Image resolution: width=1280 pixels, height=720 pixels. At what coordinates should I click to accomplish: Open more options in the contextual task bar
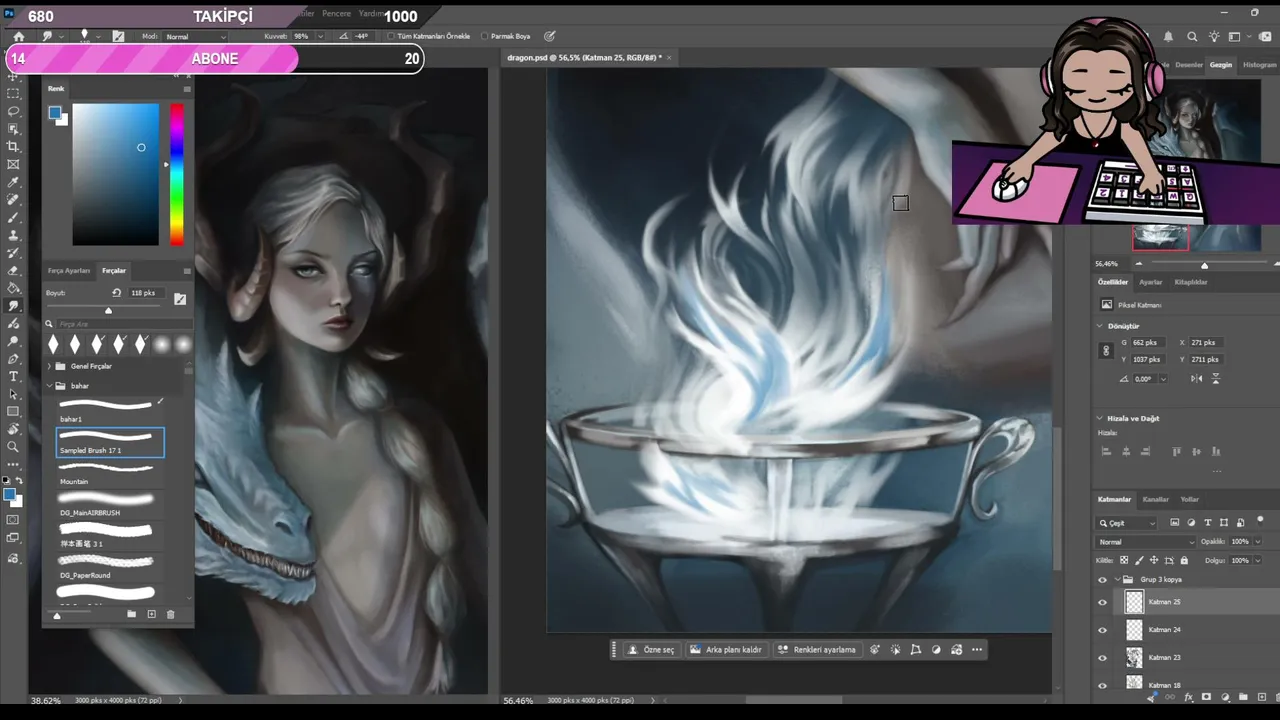point(977,649)
